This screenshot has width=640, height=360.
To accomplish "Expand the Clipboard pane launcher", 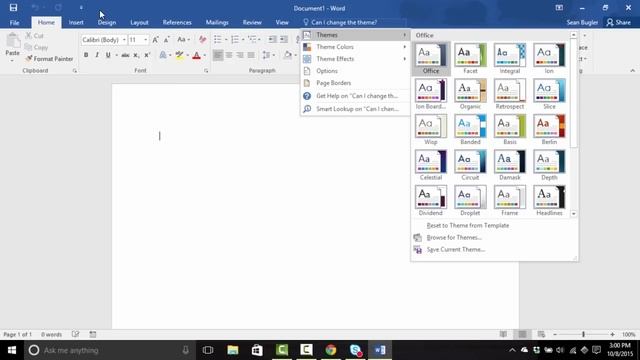I will 75,71.
